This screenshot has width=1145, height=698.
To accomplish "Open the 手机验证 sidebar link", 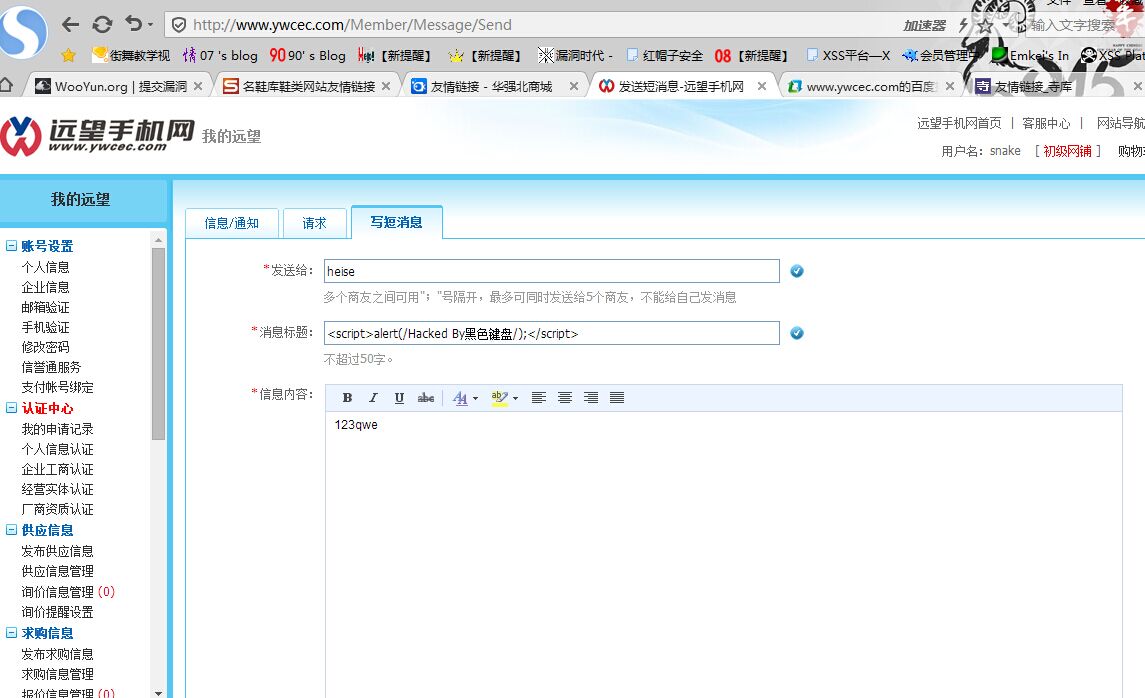I will pyautogui.click(x=45, y=327).
